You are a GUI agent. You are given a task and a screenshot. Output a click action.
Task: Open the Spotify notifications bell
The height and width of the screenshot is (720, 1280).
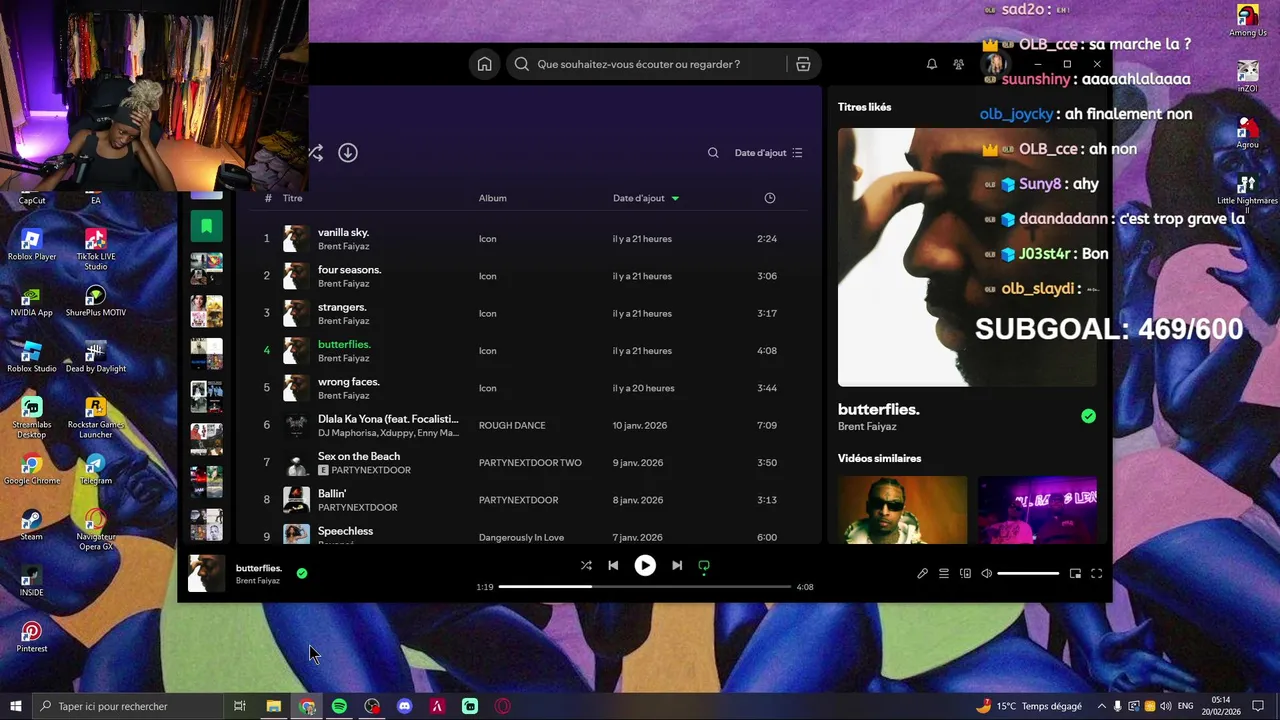click(x=932, y=64)
